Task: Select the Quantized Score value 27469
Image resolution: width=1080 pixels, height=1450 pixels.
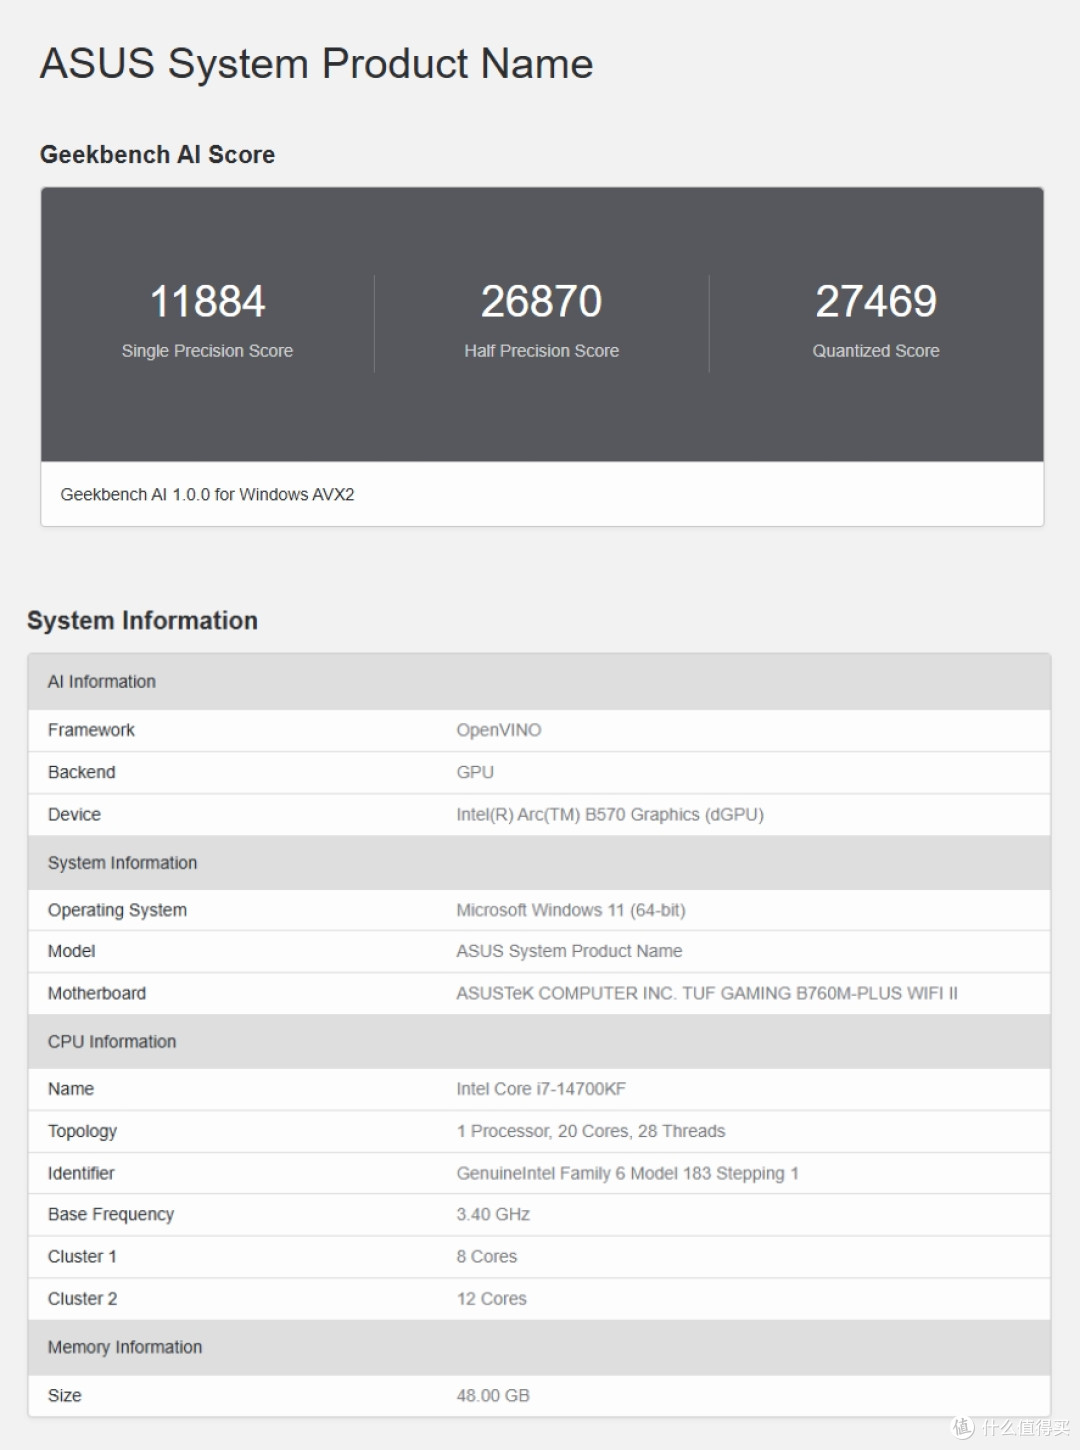Action: click(876, 301)
